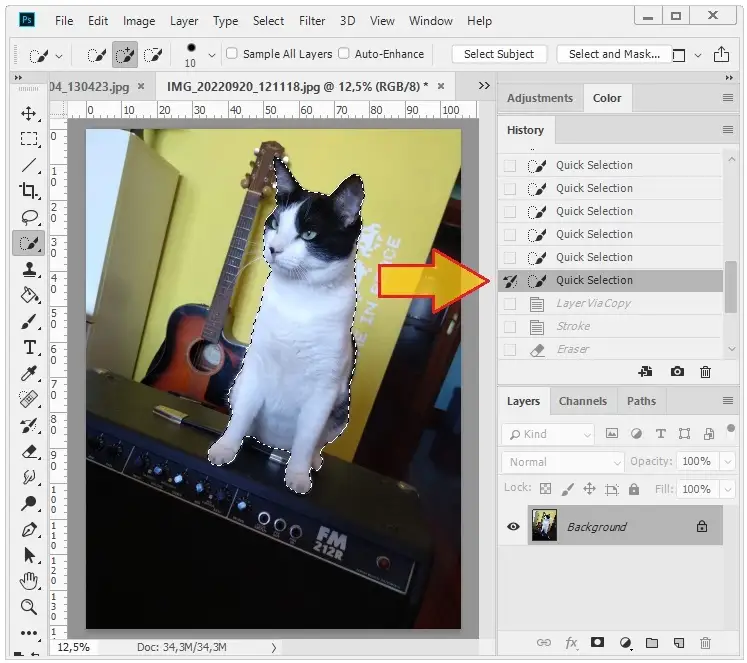Toggle lock all padlock icon
The image size is (747, 663).
[634, 489]
